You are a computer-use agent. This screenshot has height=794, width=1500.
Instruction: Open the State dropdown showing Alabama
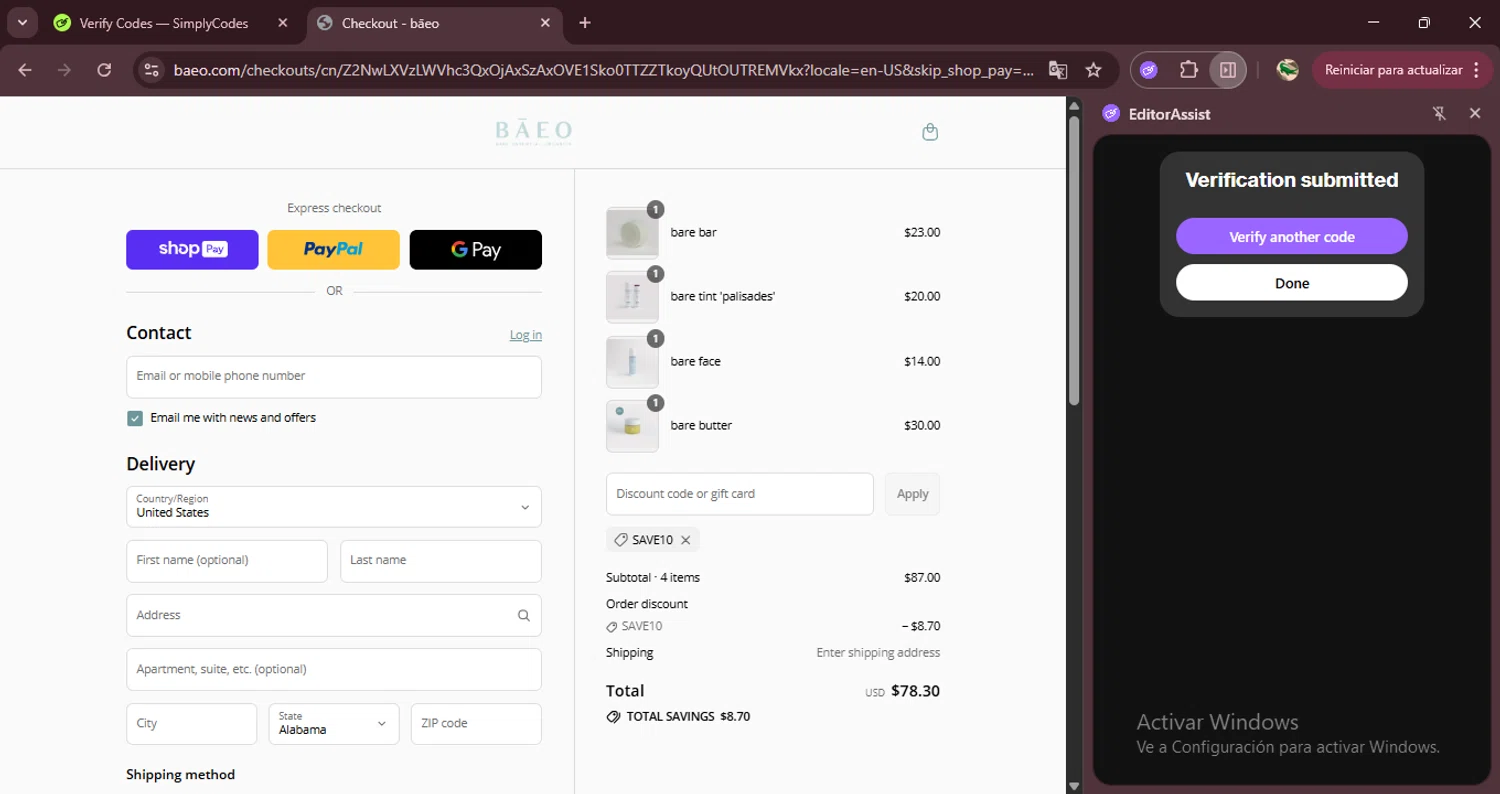click(x=334, y=724)
